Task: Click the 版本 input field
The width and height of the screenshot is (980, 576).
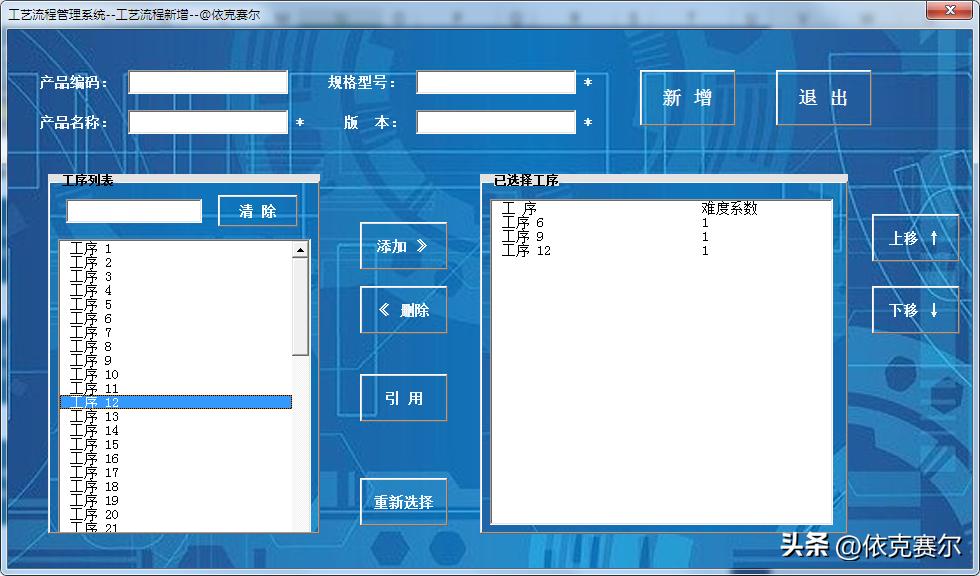Action: pyautogui.click(x=495, y=122)
